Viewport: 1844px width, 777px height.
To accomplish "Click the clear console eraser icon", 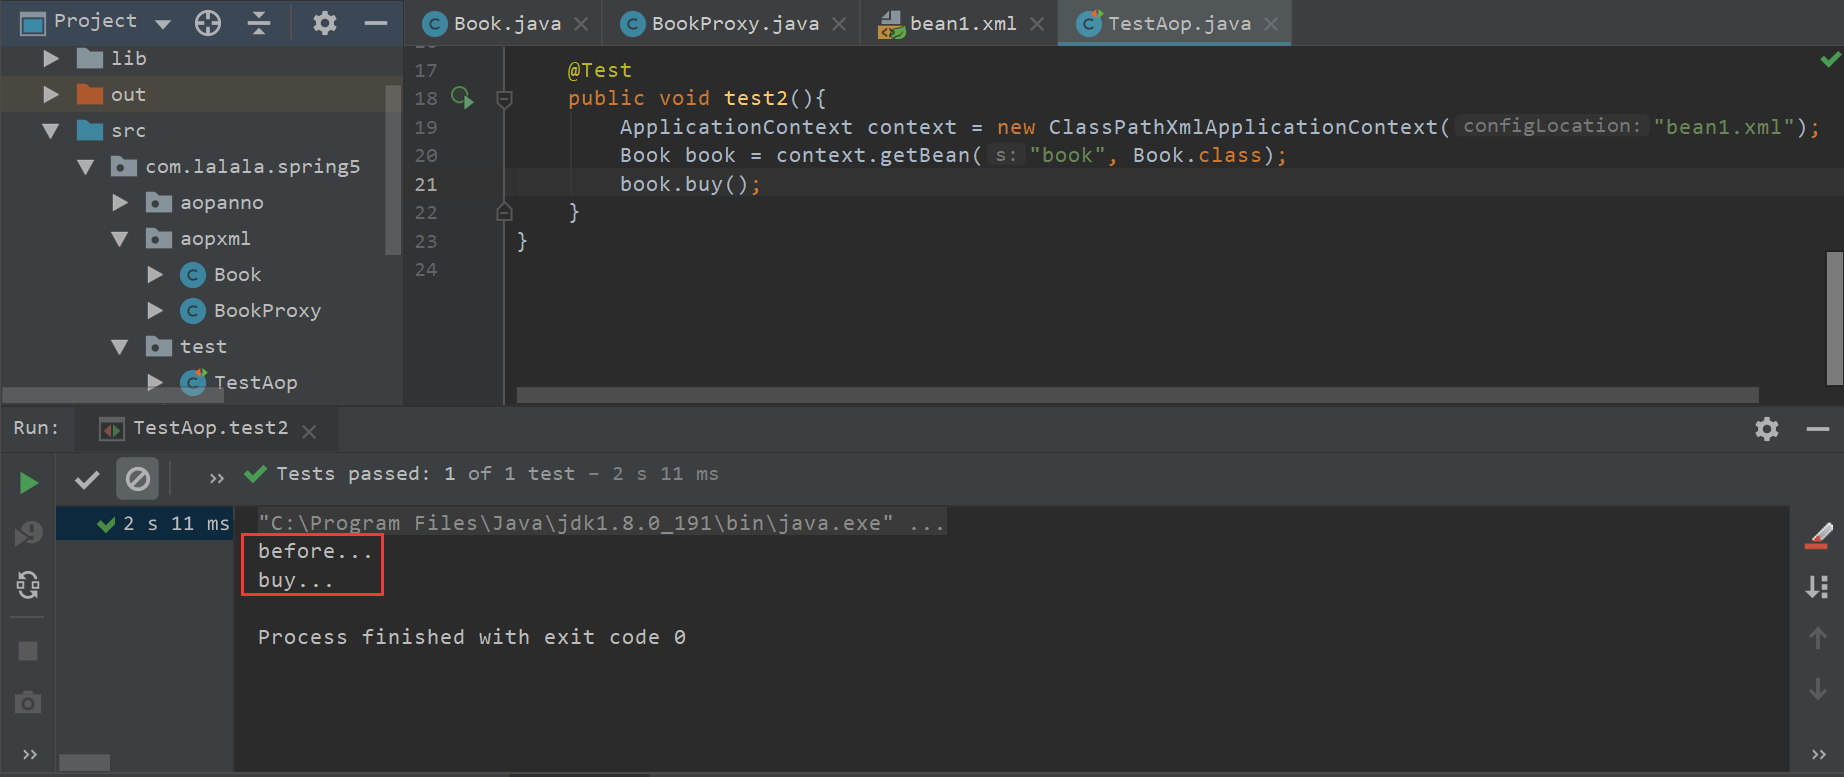I will 1818,536.
